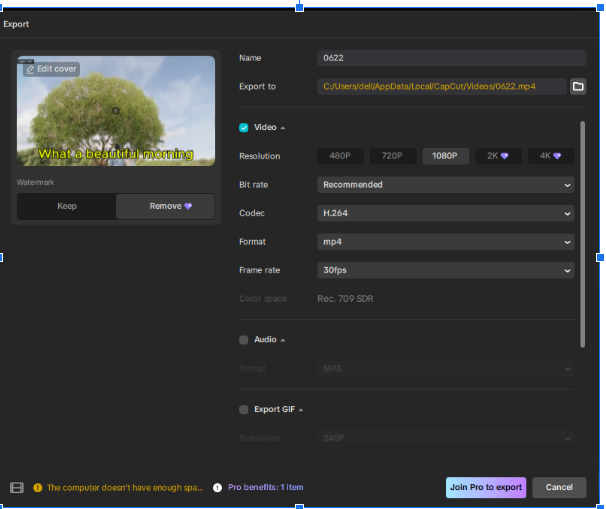Click the browse folder icon beside export path
606x509 pixels.
[578, 87]
